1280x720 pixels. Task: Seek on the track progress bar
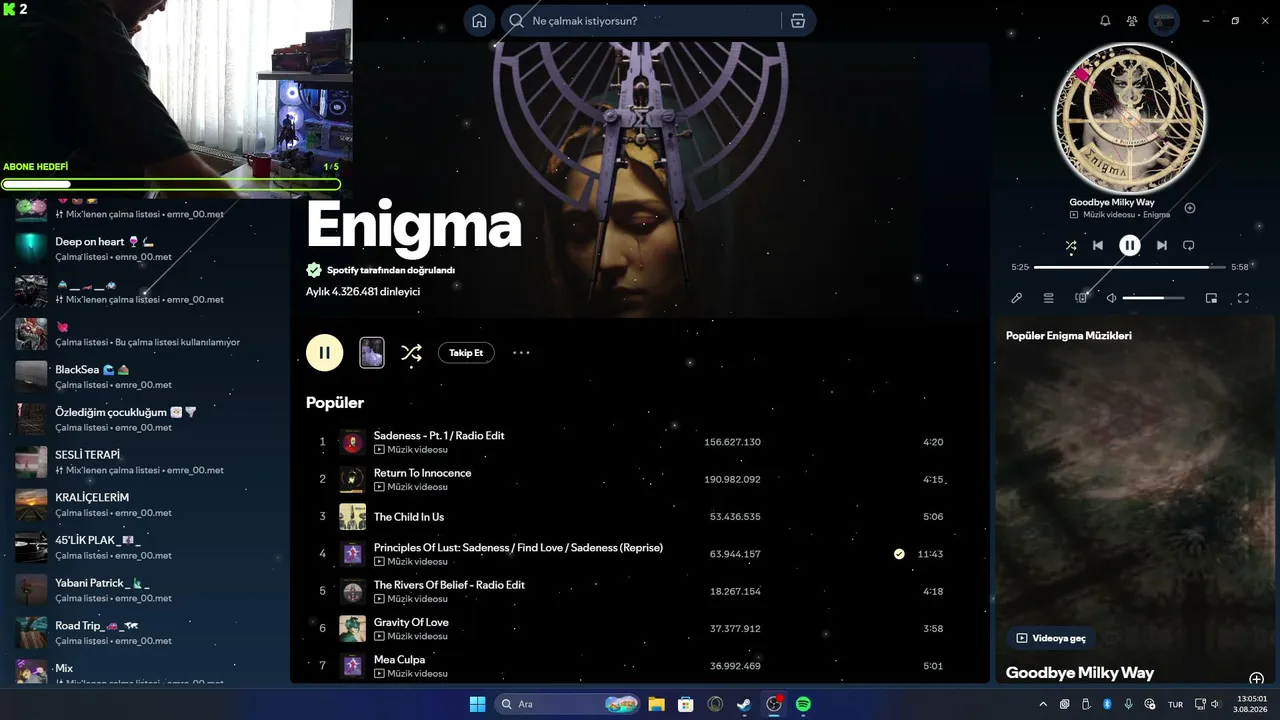[1129, 267]
